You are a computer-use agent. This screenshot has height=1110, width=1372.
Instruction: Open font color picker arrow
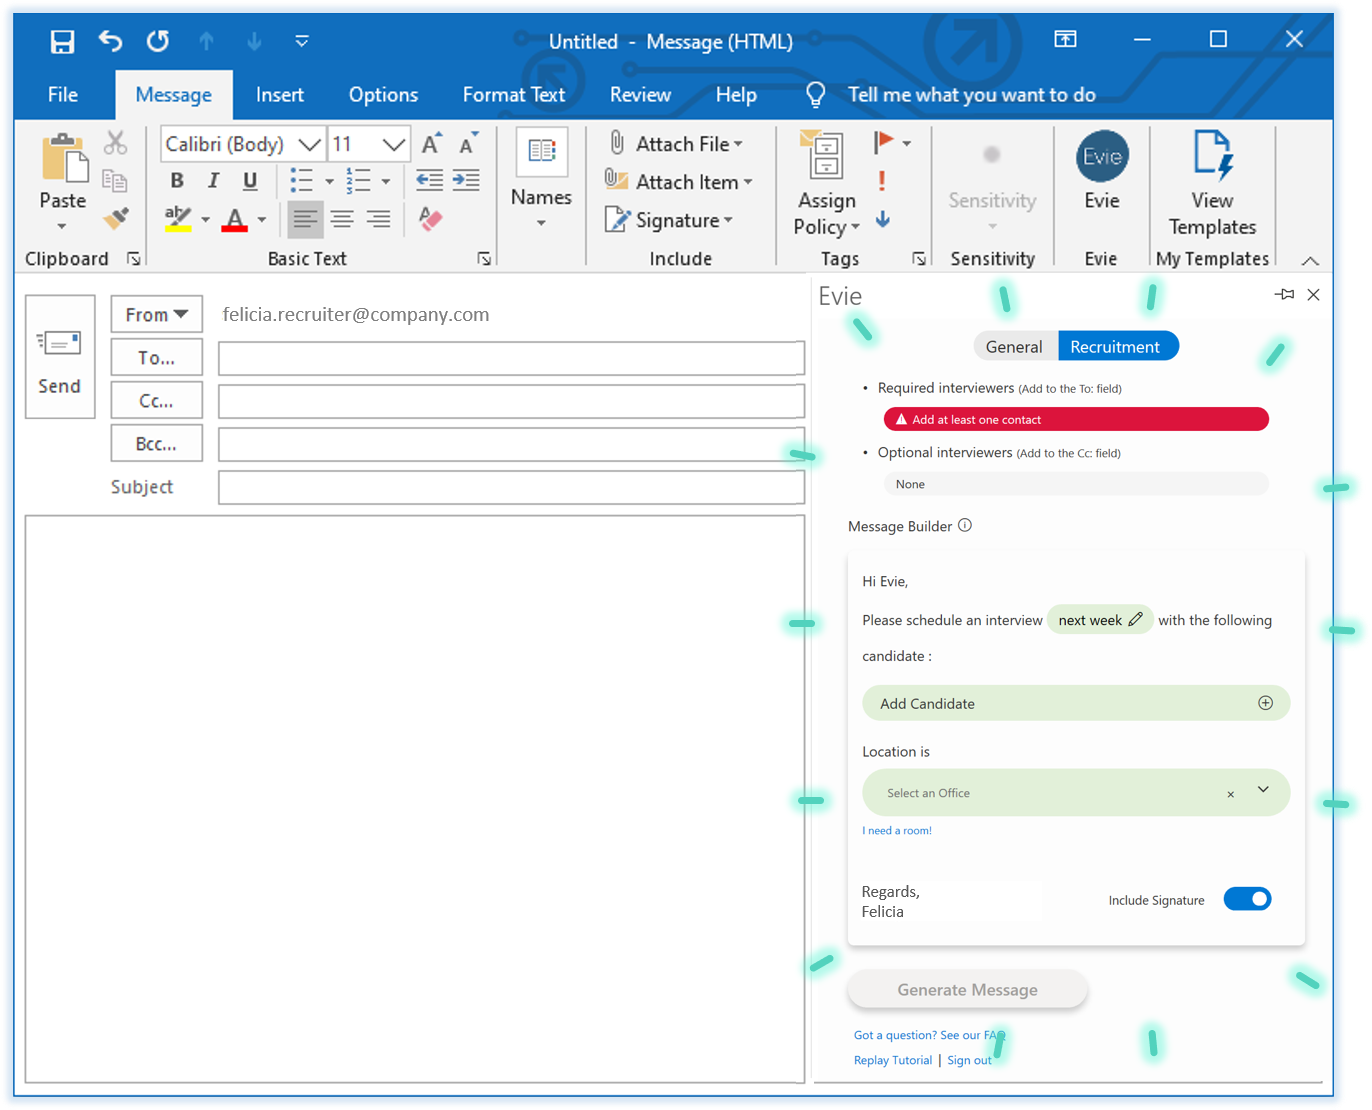pos(262,220)
